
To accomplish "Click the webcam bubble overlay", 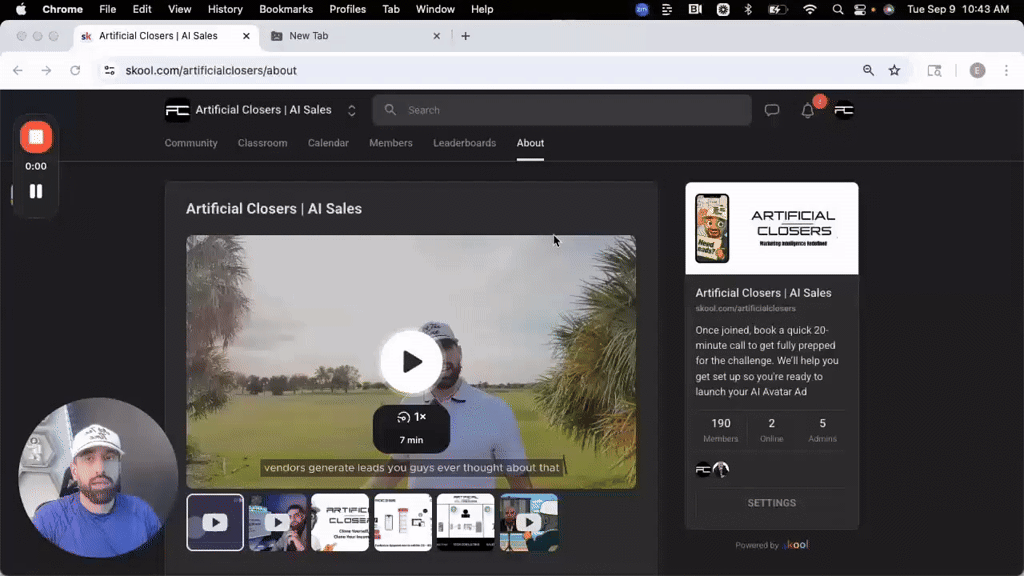I will tap(98, 477).
